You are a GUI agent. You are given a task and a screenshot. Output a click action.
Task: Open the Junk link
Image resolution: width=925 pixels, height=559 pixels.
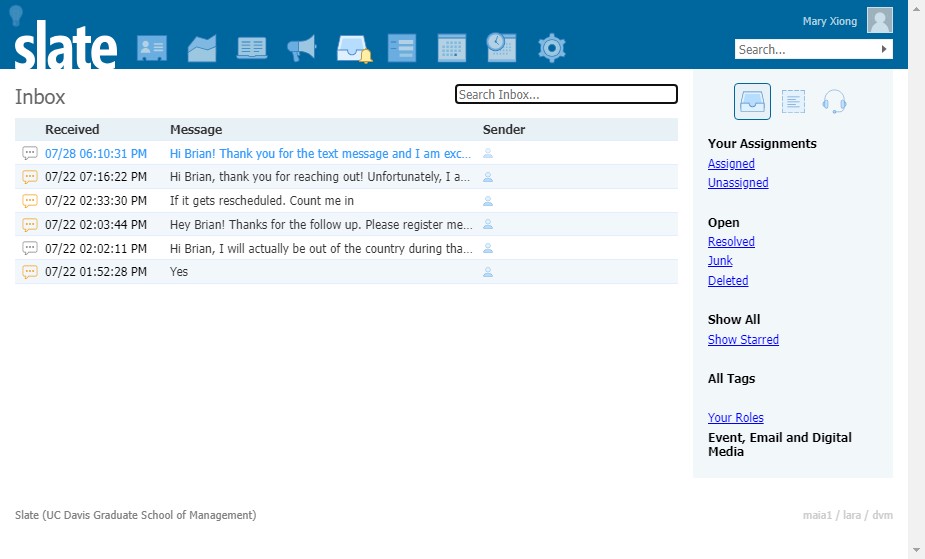[720, 261]
